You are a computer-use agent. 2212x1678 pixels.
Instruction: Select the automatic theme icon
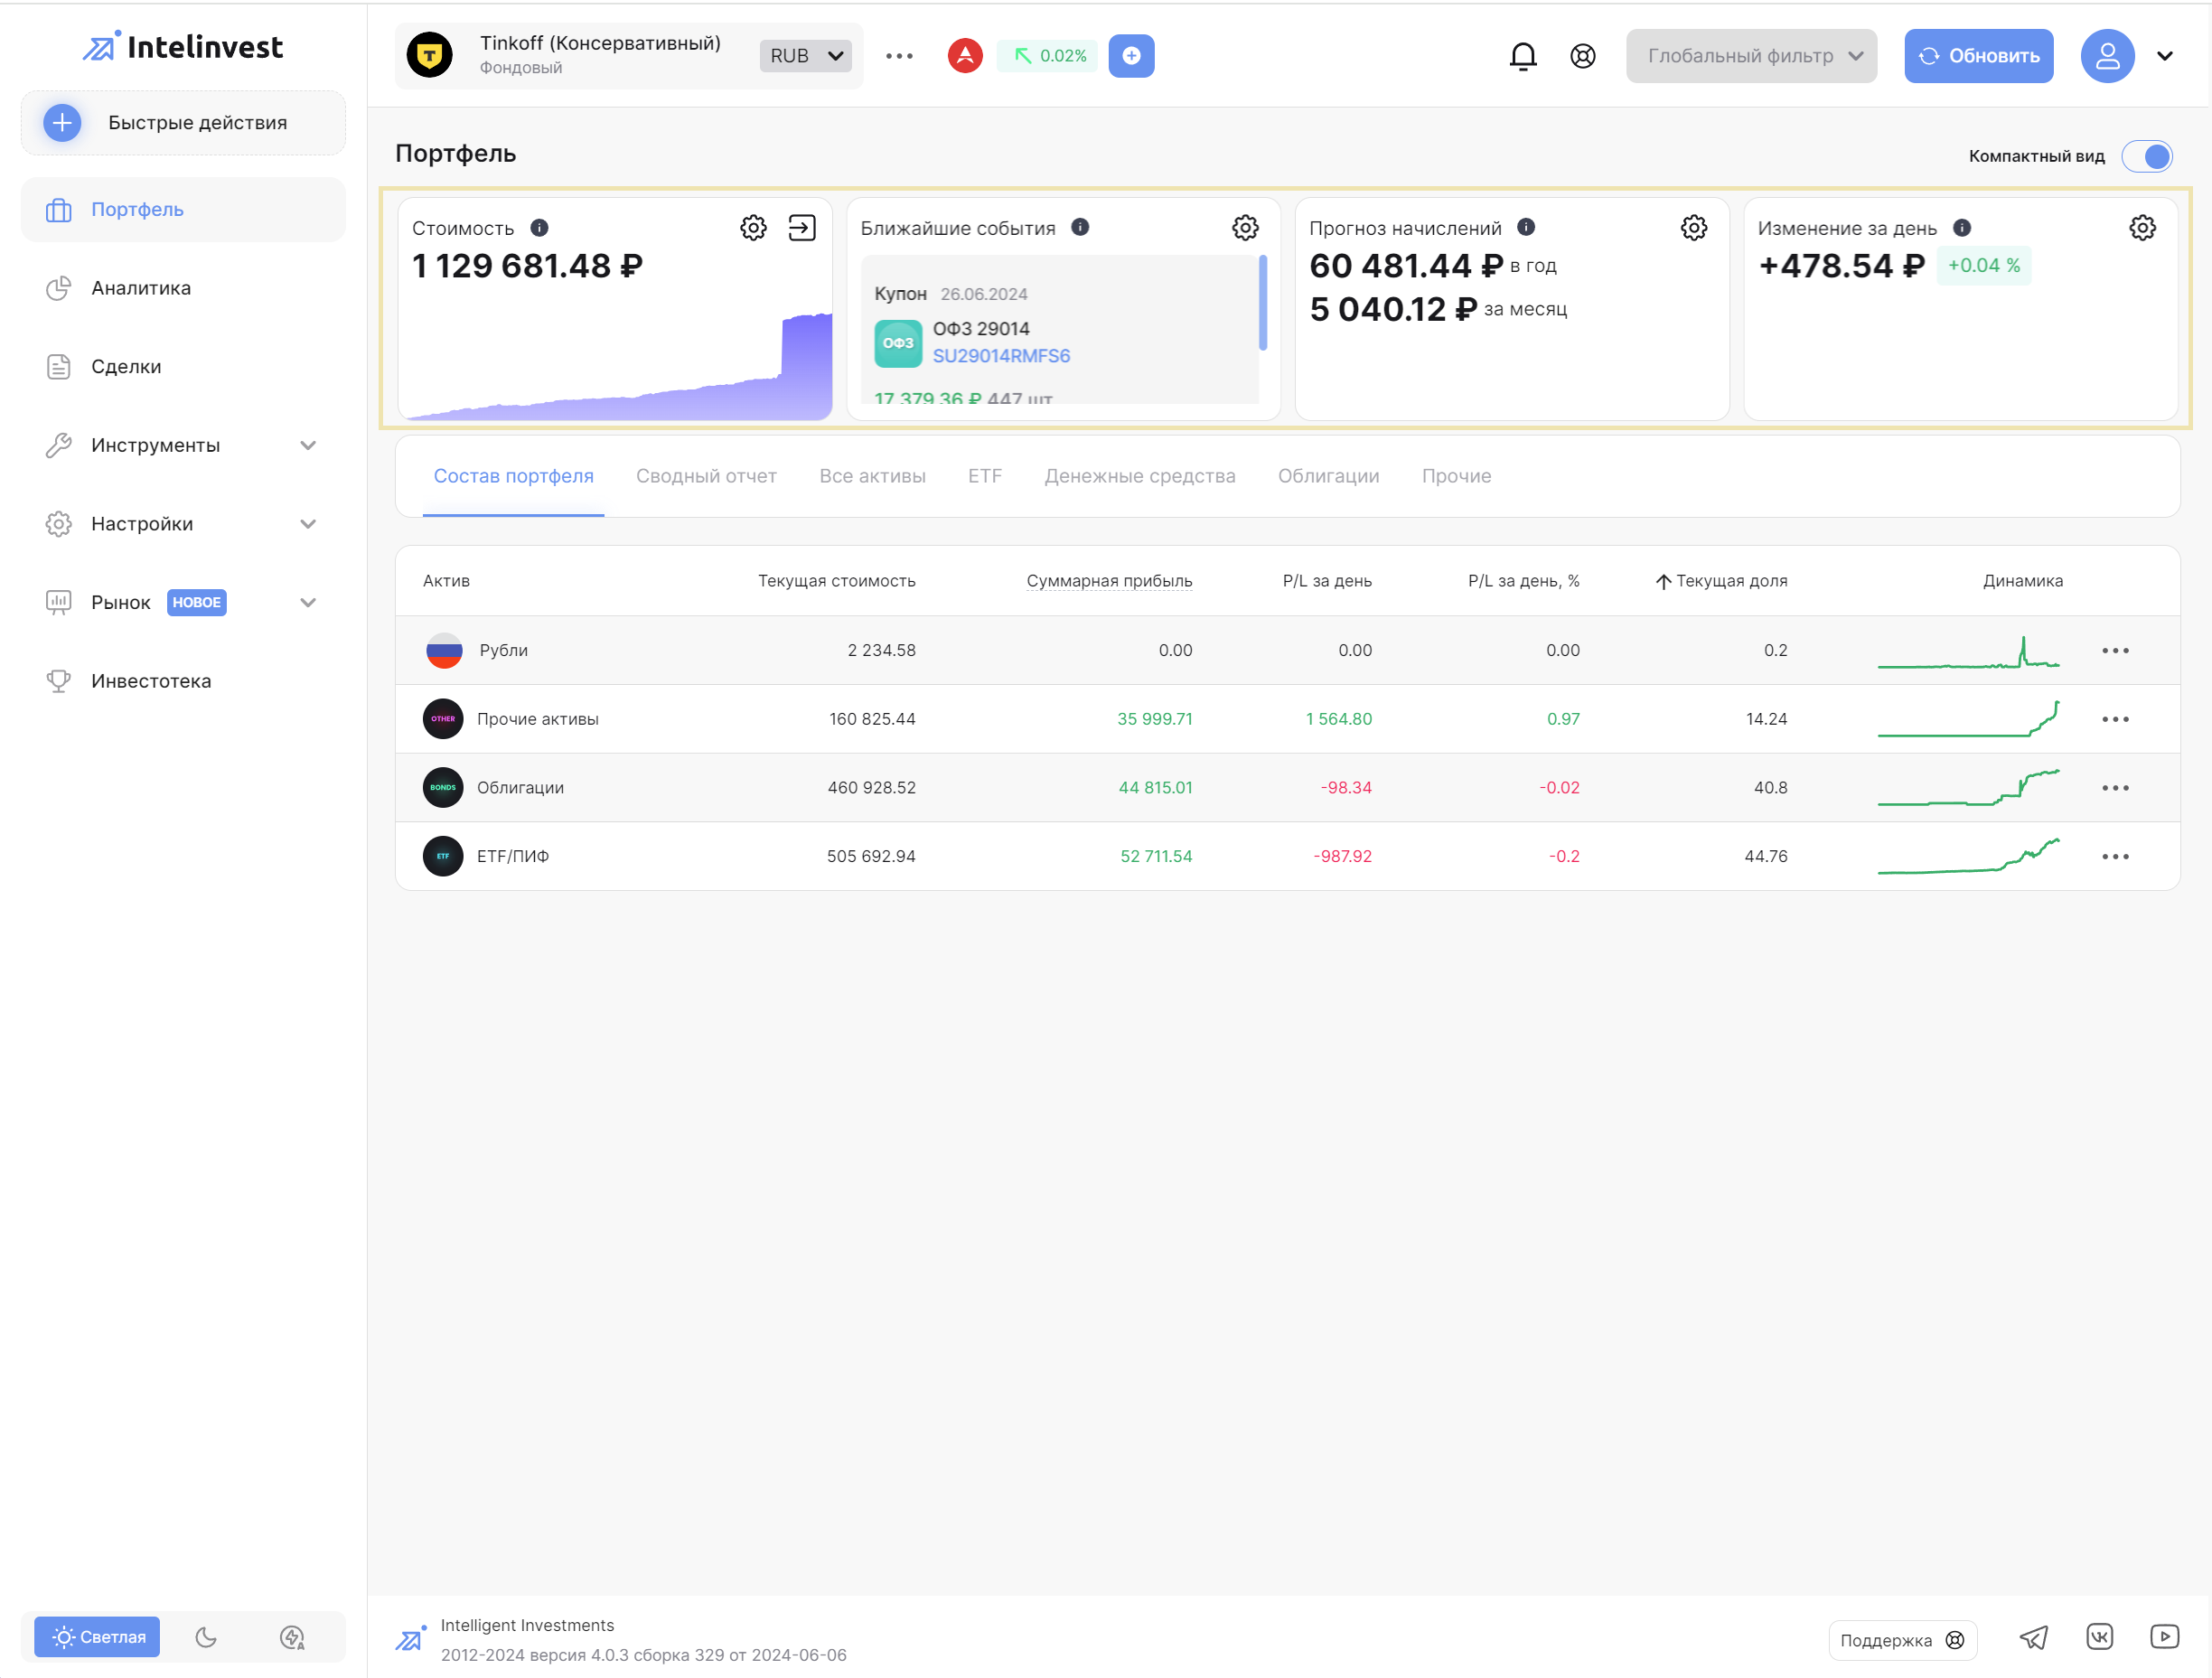tap(292, 1637)
